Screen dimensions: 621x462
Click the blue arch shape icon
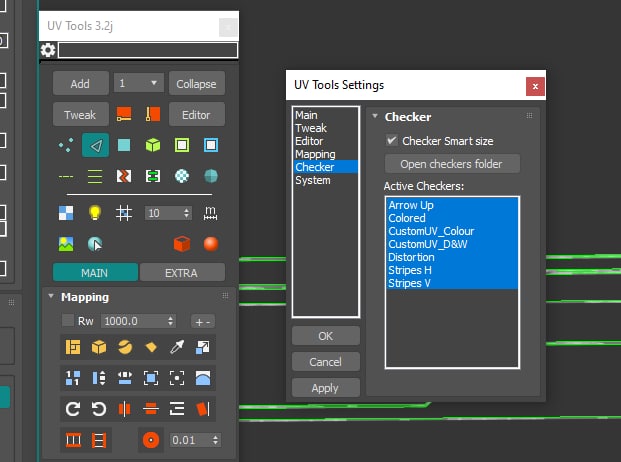tap(203, 378)
